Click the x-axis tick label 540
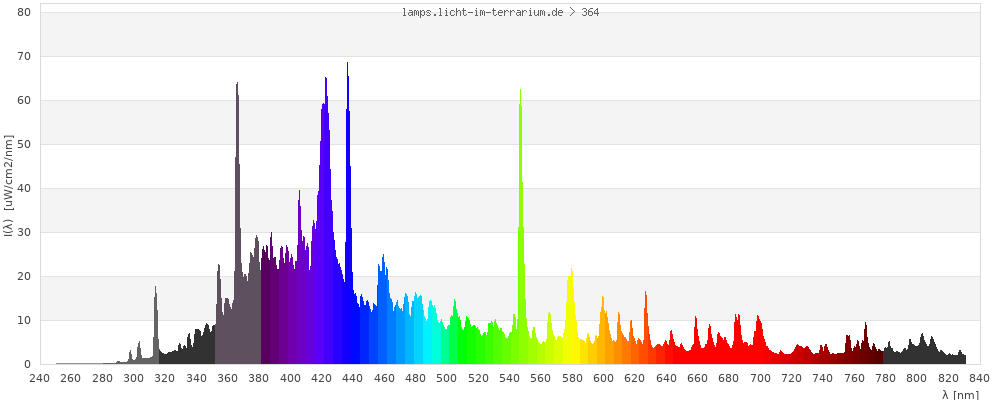Viewport: 1000px width, 400px height. click(x=510, y=378)
